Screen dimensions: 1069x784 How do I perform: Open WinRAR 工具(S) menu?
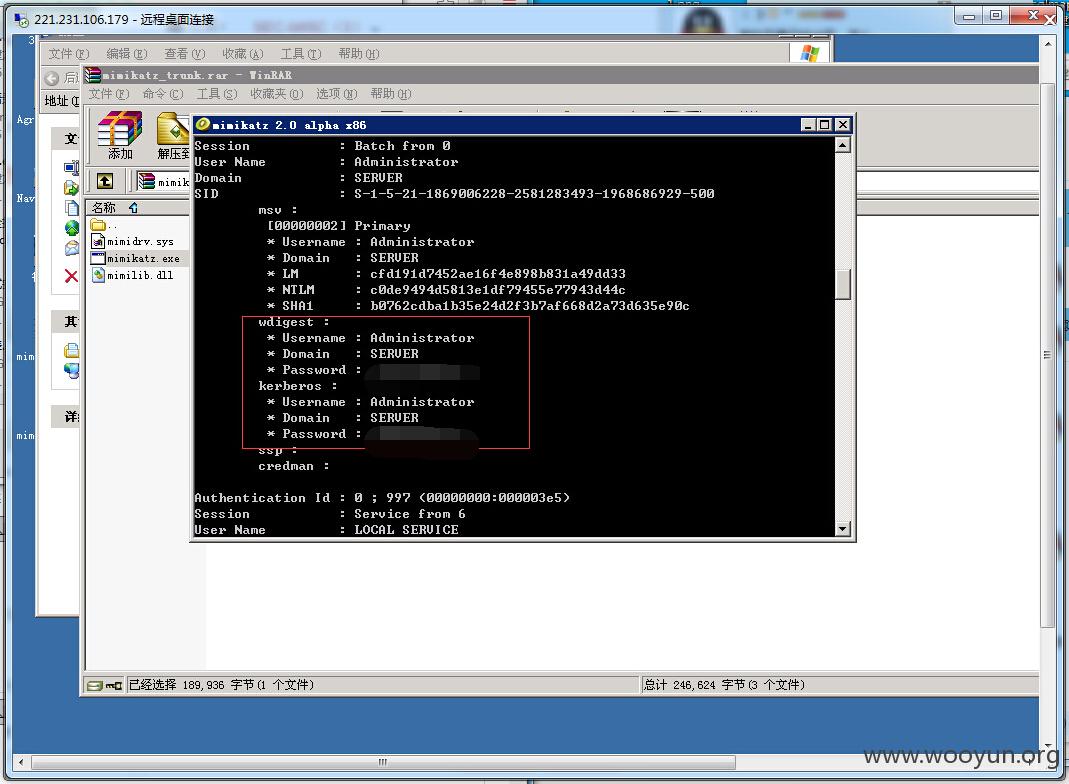pos(217,94)
